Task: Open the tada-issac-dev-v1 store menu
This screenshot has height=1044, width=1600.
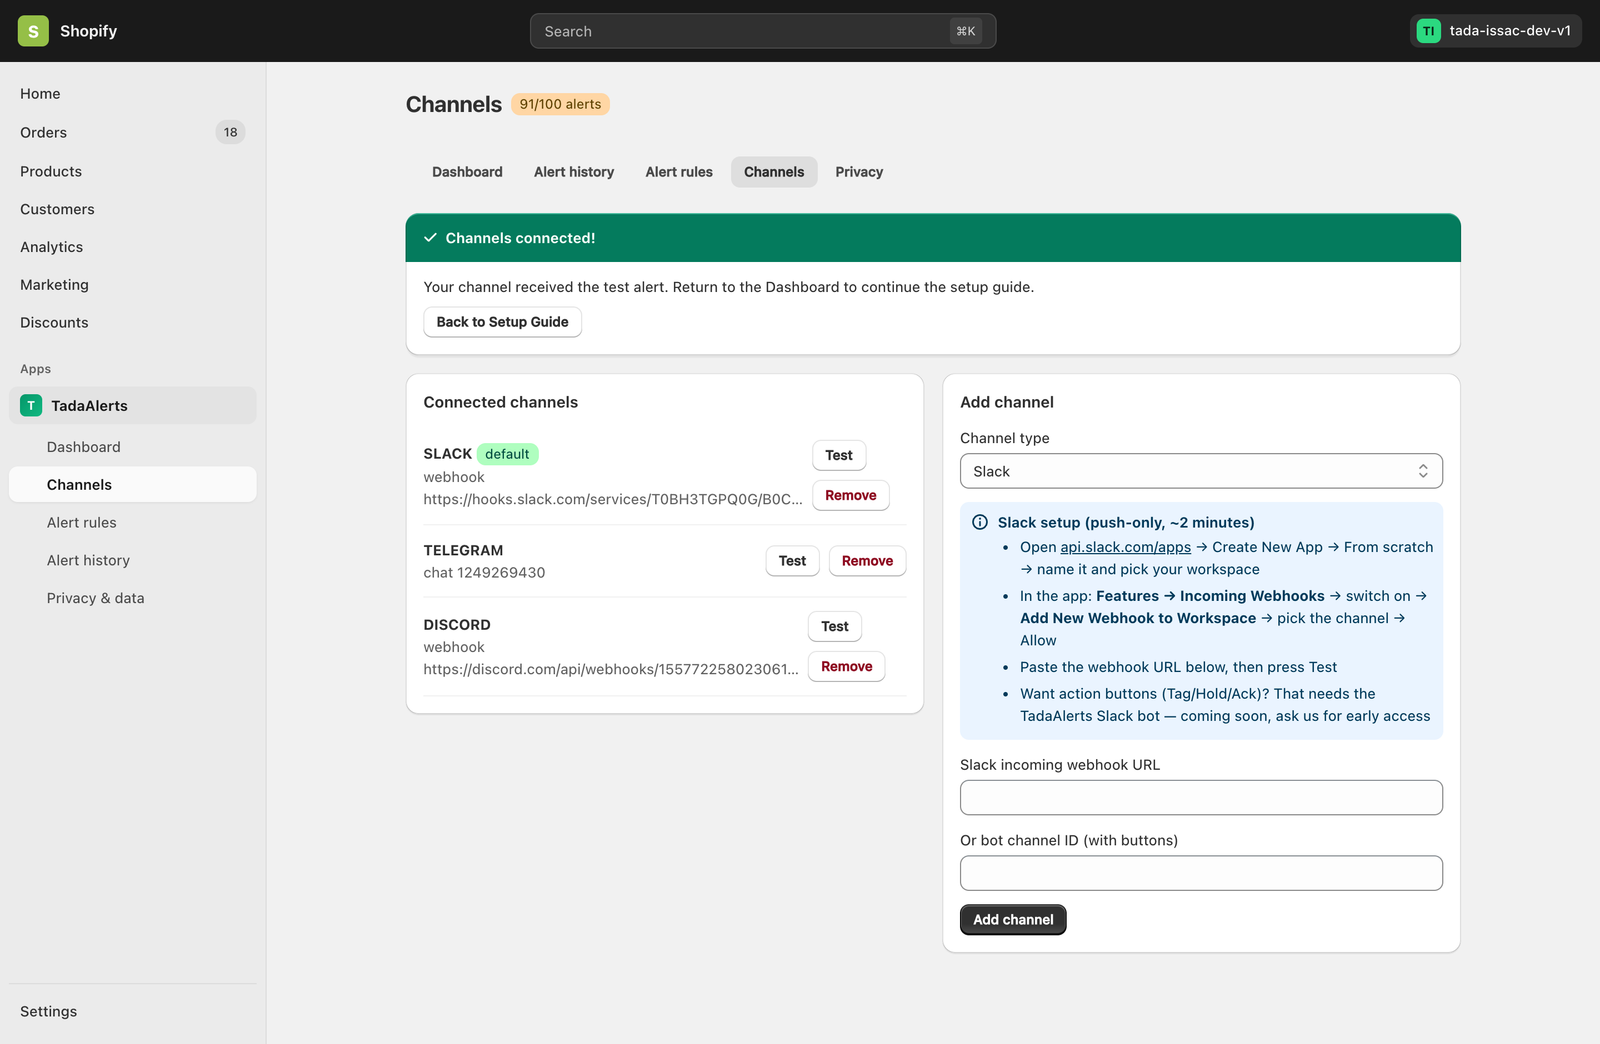Action: pyautogui.click(x=1496, y=31)
